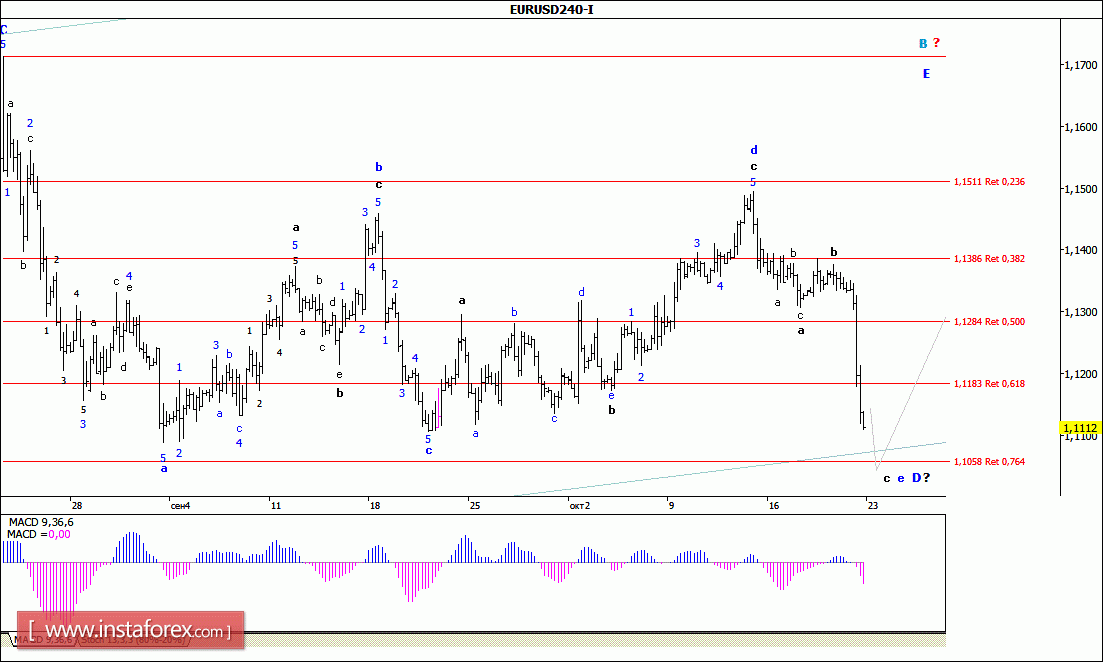The width and height of the screenshot is (1103, 662).
Task: Click the 1,1183 Ret 0,618 level label
Action: pyautogui.click(x=989, y=383)
